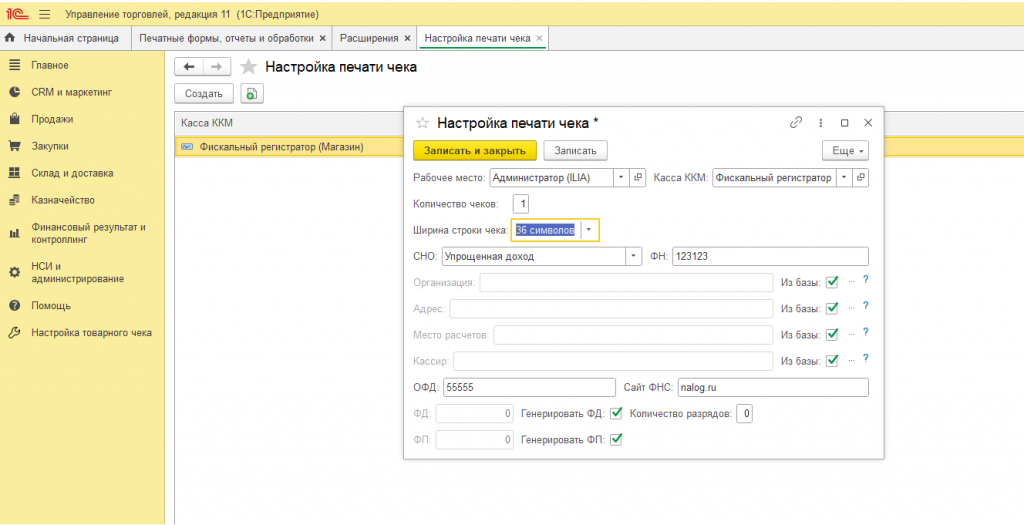Click the Количество разрядов field
This screenshot has height=525, width=1024.
point(744,413)
